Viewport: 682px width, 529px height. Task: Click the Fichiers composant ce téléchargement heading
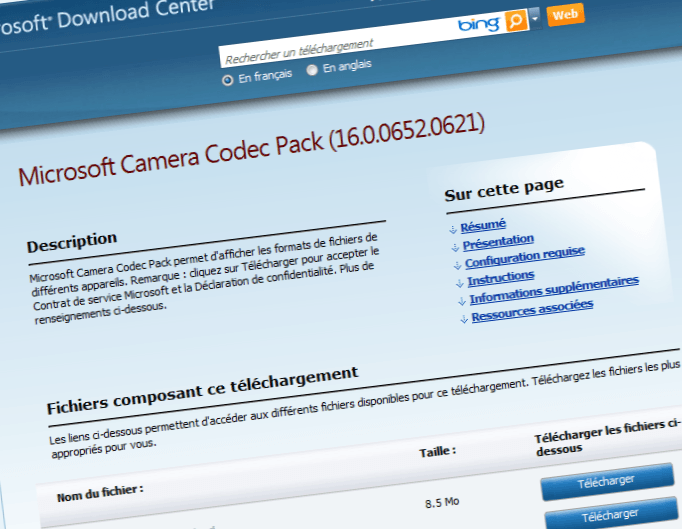[x=202, y=389]
